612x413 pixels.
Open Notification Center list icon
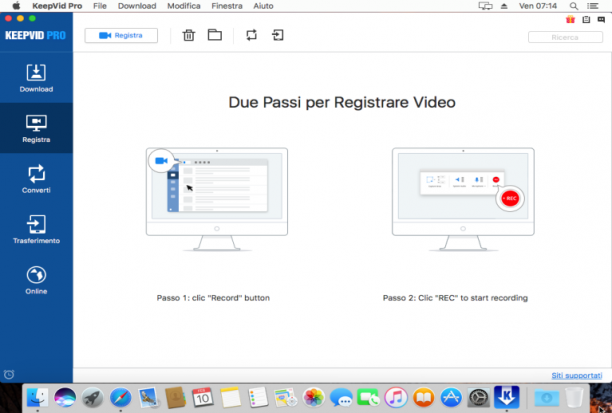point(593,6)
